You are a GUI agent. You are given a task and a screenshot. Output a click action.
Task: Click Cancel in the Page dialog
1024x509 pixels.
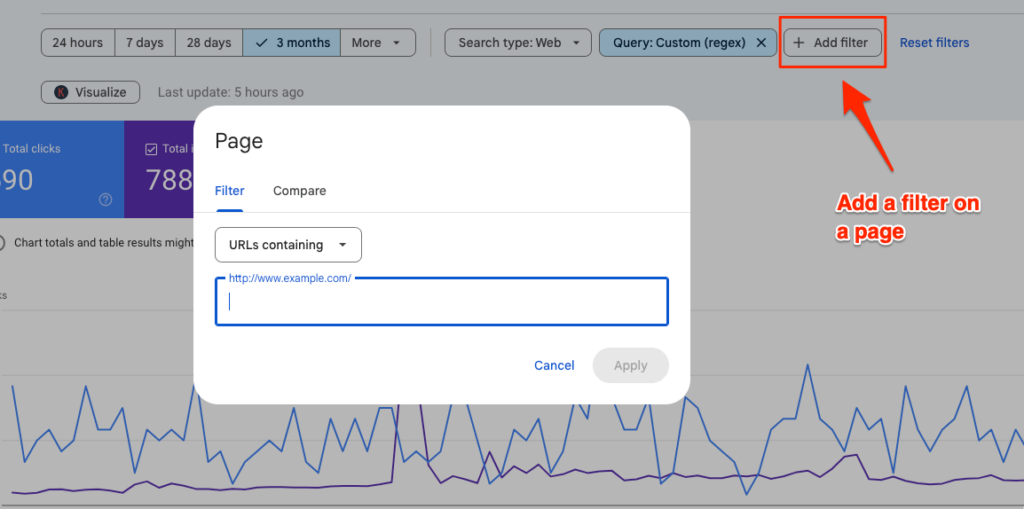[x=554, y=365]
